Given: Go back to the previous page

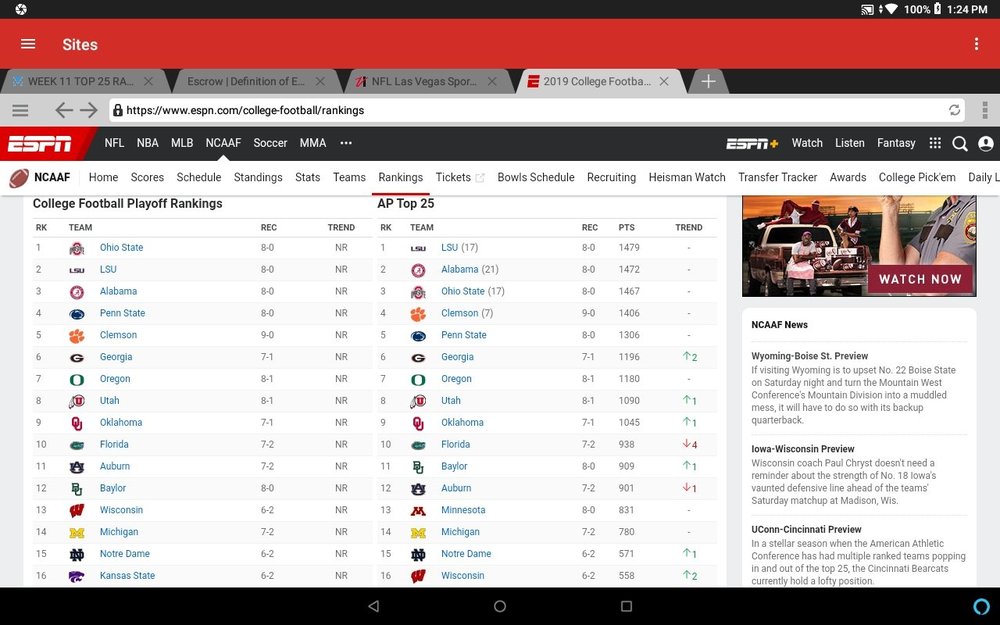Looking at the screenshot, I should coord(64,110).
